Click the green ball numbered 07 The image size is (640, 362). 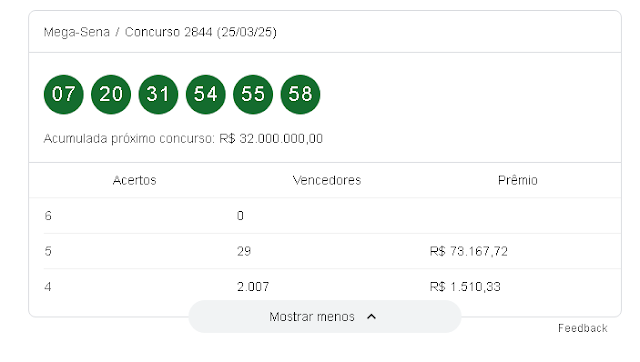pos(64,94)
